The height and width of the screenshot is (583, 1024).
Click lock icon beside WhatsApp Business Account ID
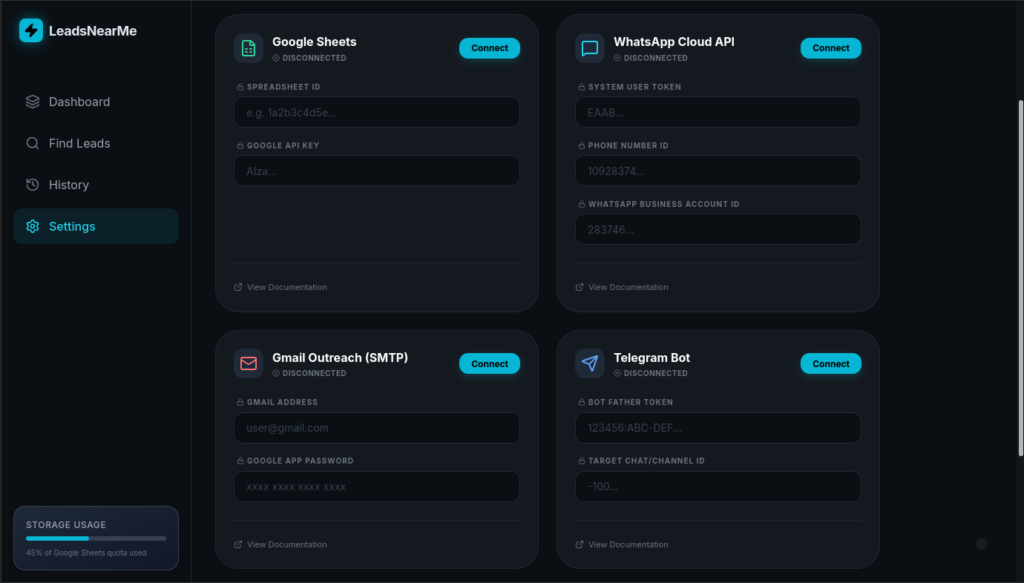(x=581, y=204)
